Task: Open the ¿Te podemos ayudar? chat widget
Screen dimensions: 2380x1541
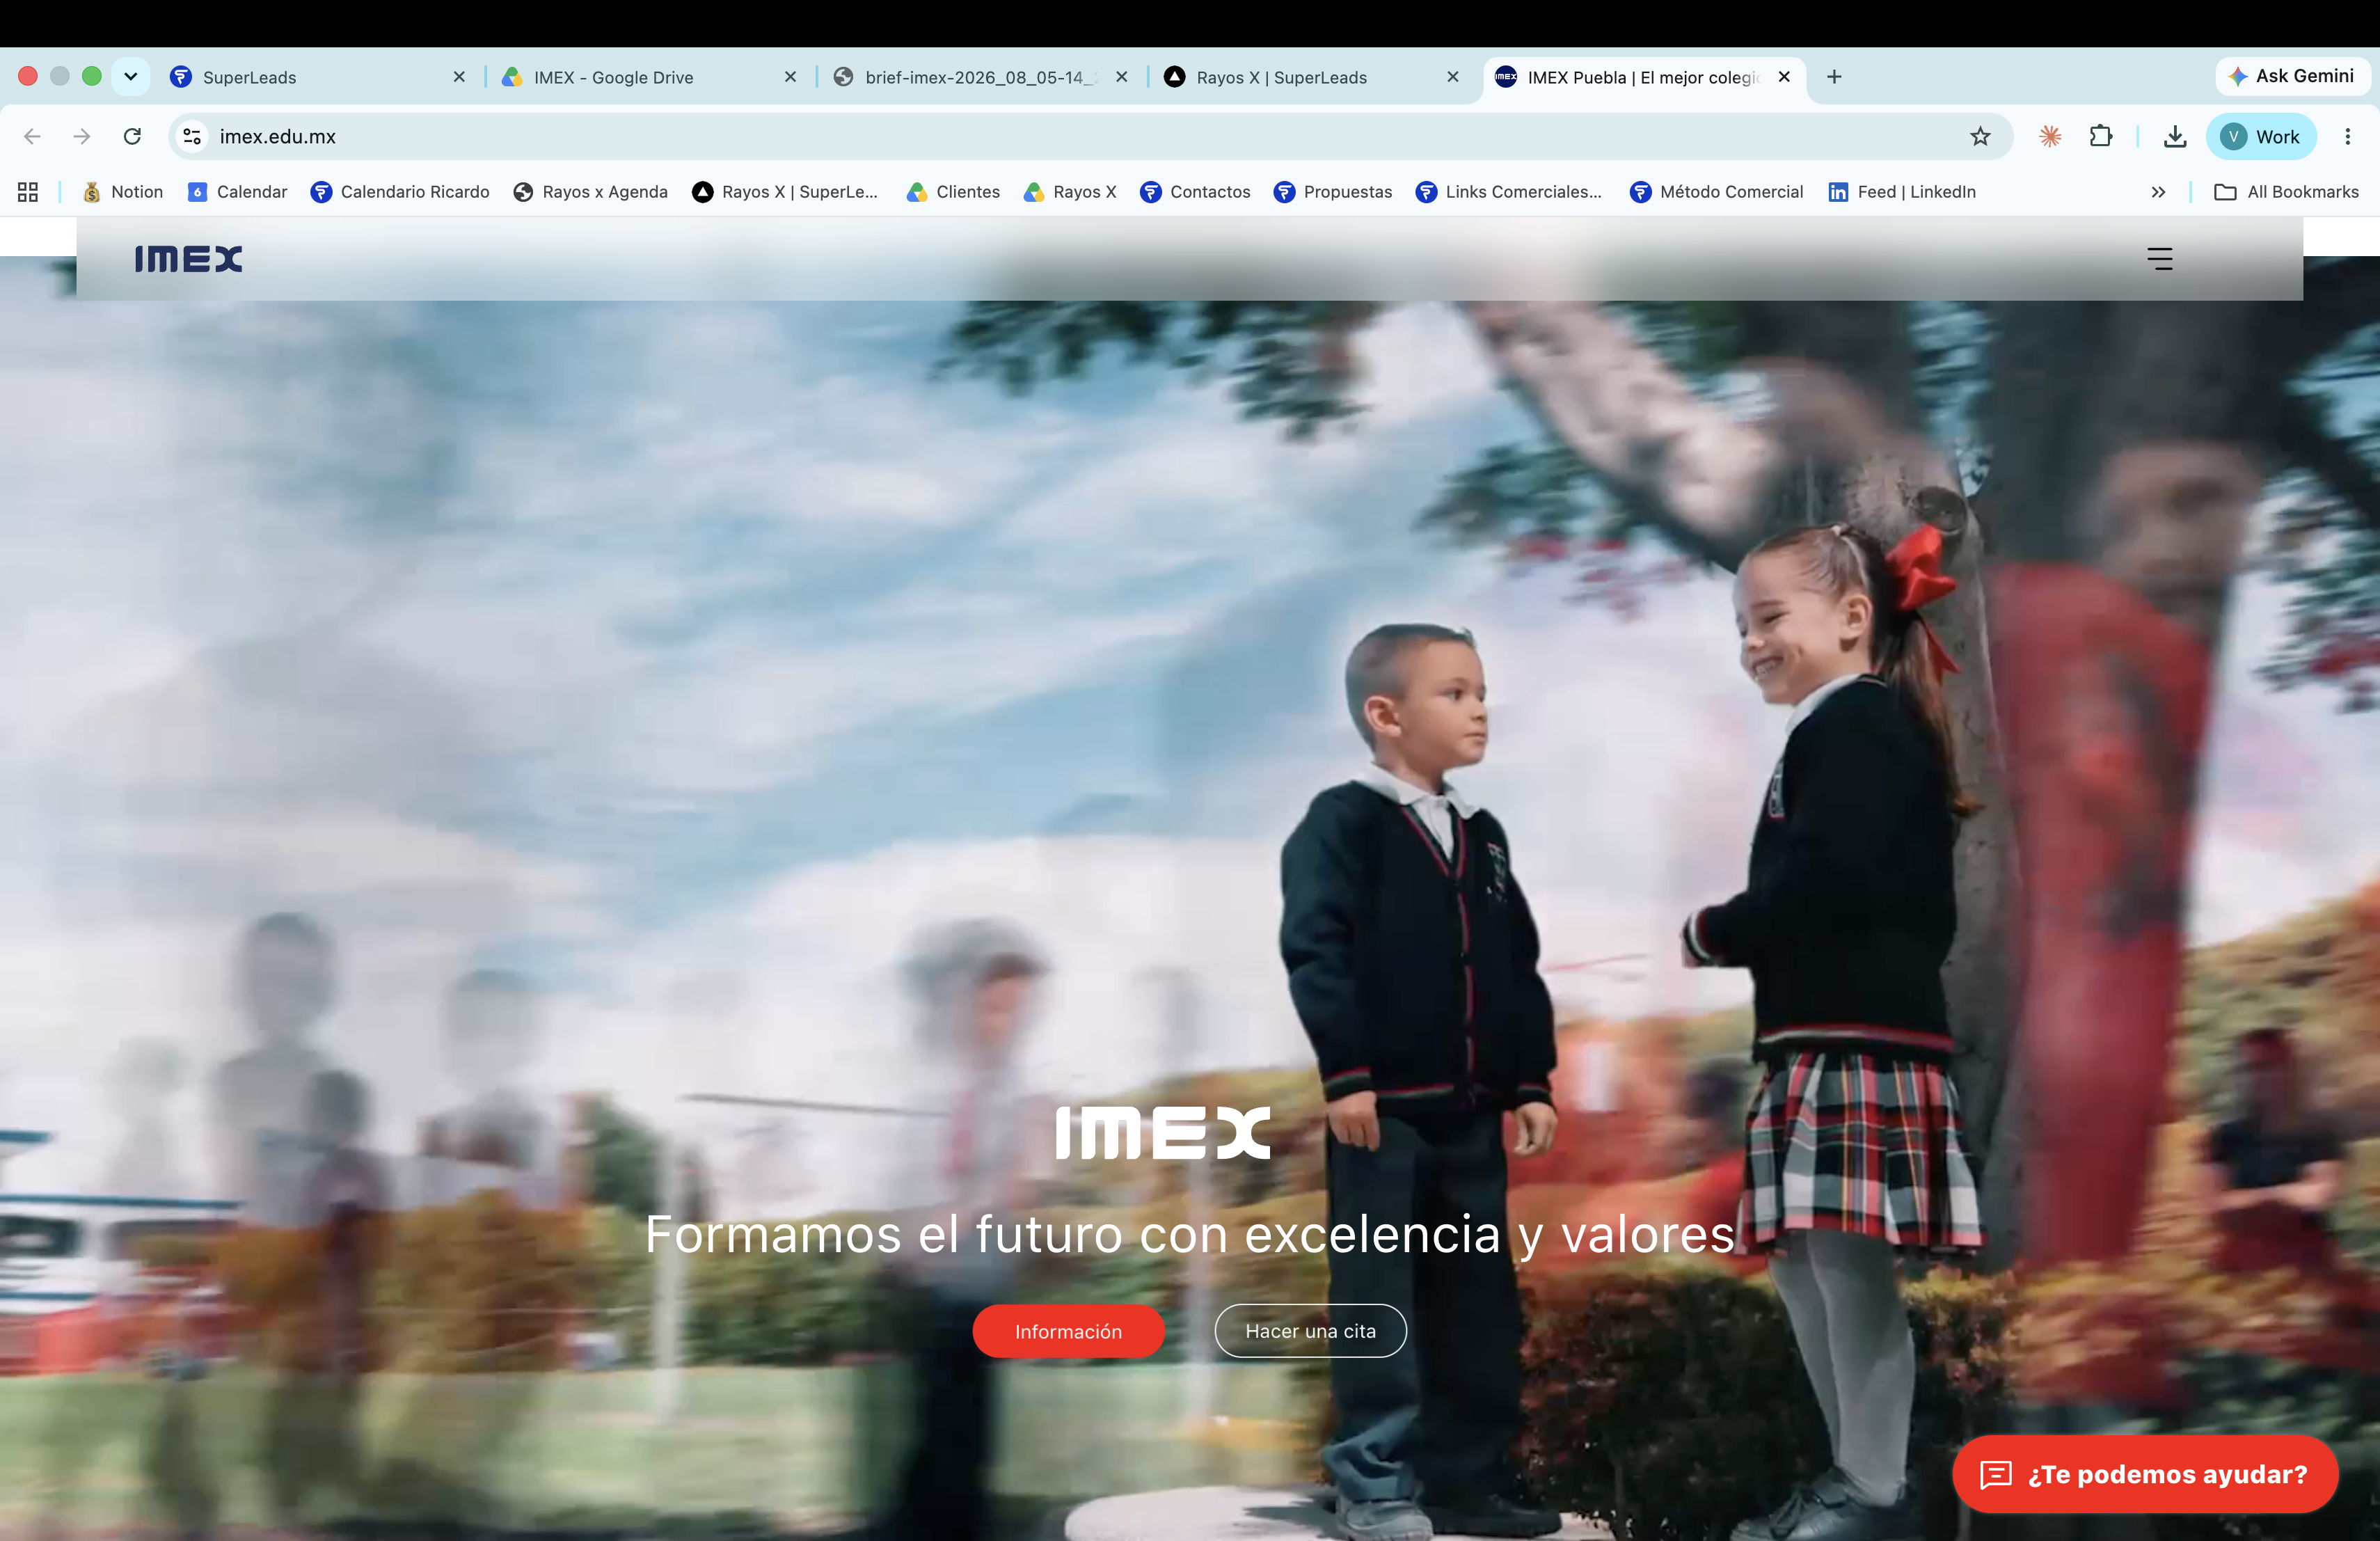Action: pos(2144,1474)
